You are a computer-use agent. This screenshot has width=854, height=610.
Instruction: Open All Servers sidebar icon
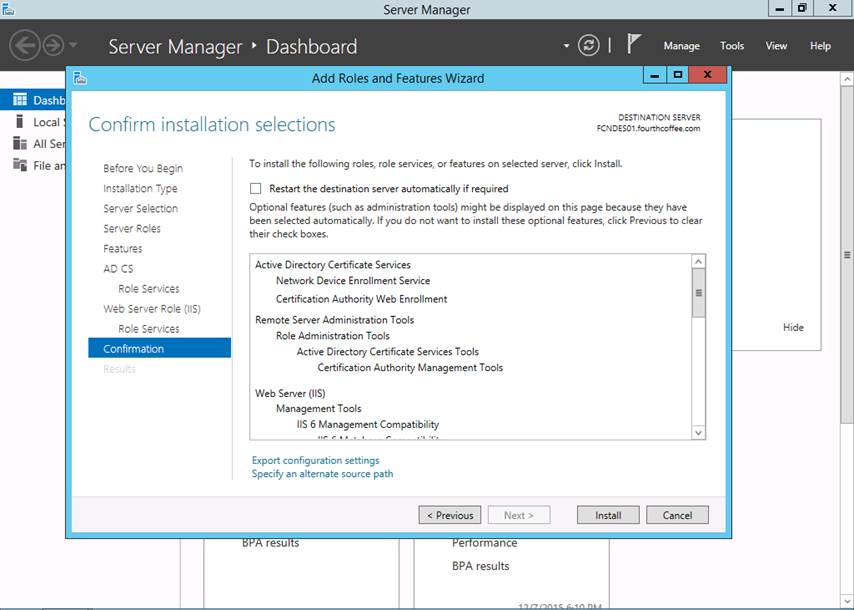coord(20,144)
